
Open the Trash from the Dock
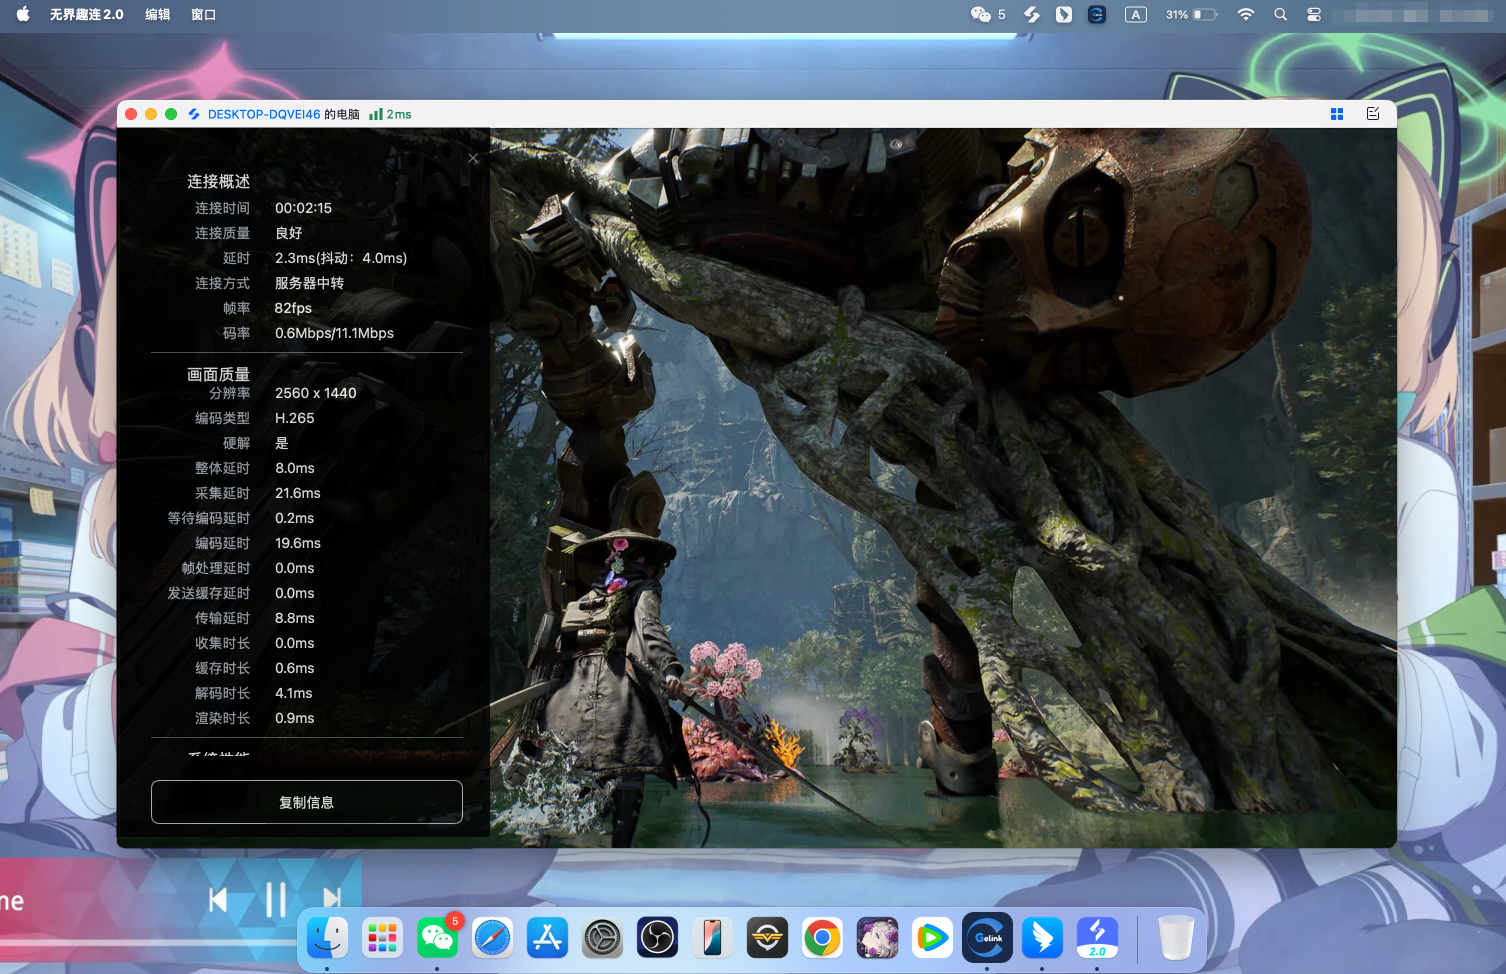point(1176,938)
